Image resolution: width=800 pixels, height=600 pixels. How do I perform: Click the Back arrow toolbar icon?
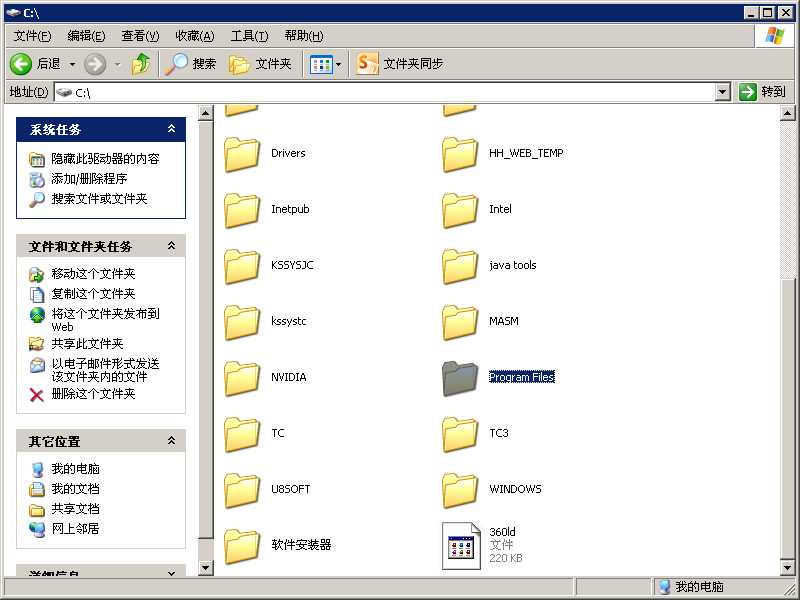point(21,64)
